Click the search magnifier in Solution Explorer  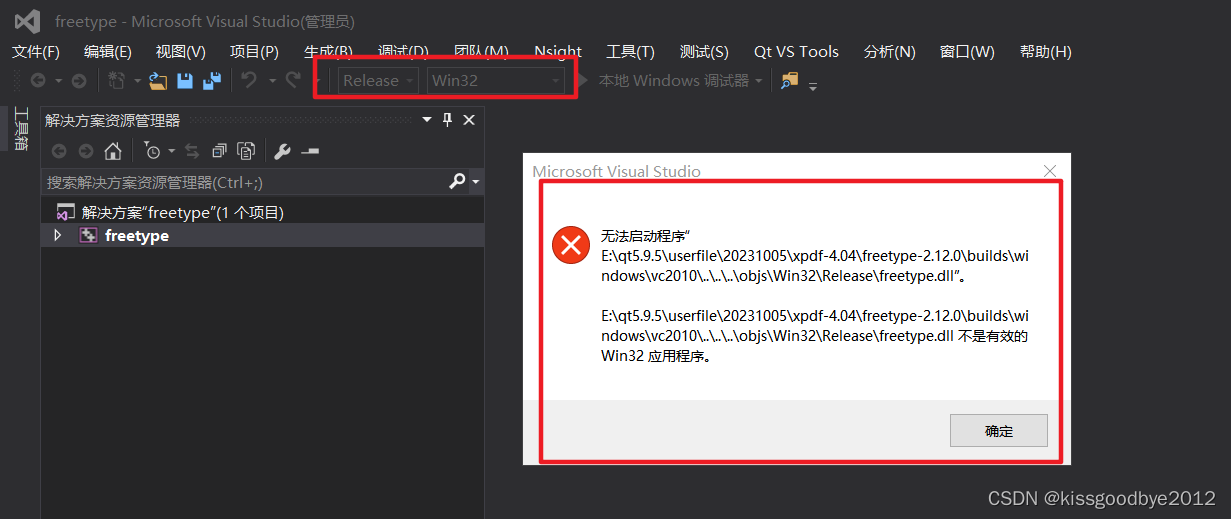tap(457, 182)
